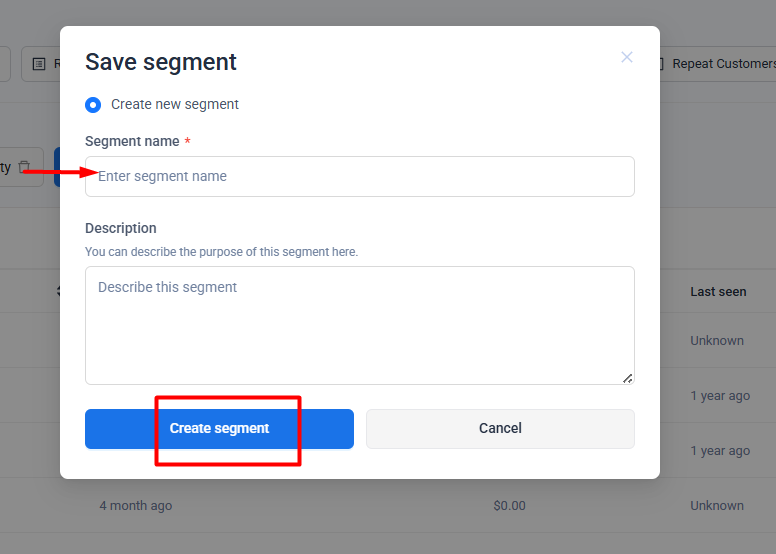The width and height of the screenshot is (776, 554).
Task: Click the list icon on the left segment tab
Action: [39, 64]
